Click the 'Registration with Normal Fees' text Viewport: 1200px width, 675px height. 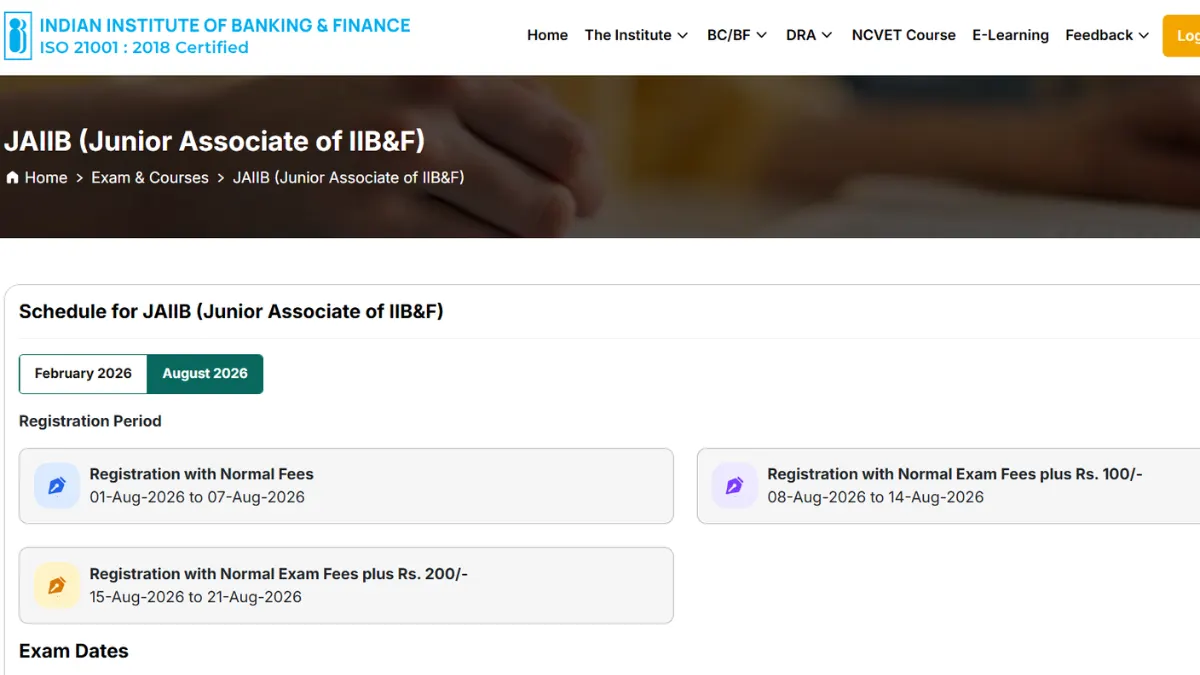201,474
